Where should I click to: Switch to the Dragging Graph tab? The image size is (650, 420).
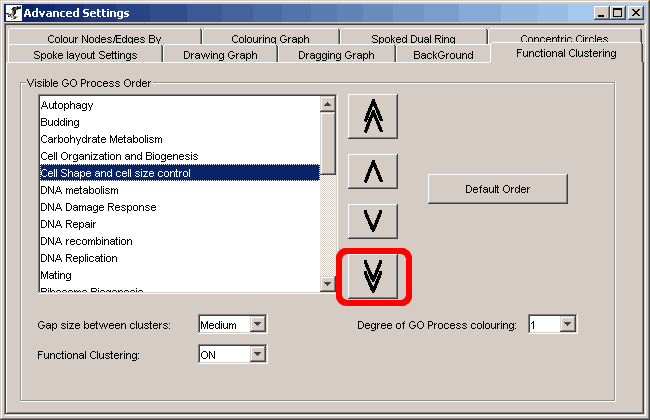coord(336,55)
